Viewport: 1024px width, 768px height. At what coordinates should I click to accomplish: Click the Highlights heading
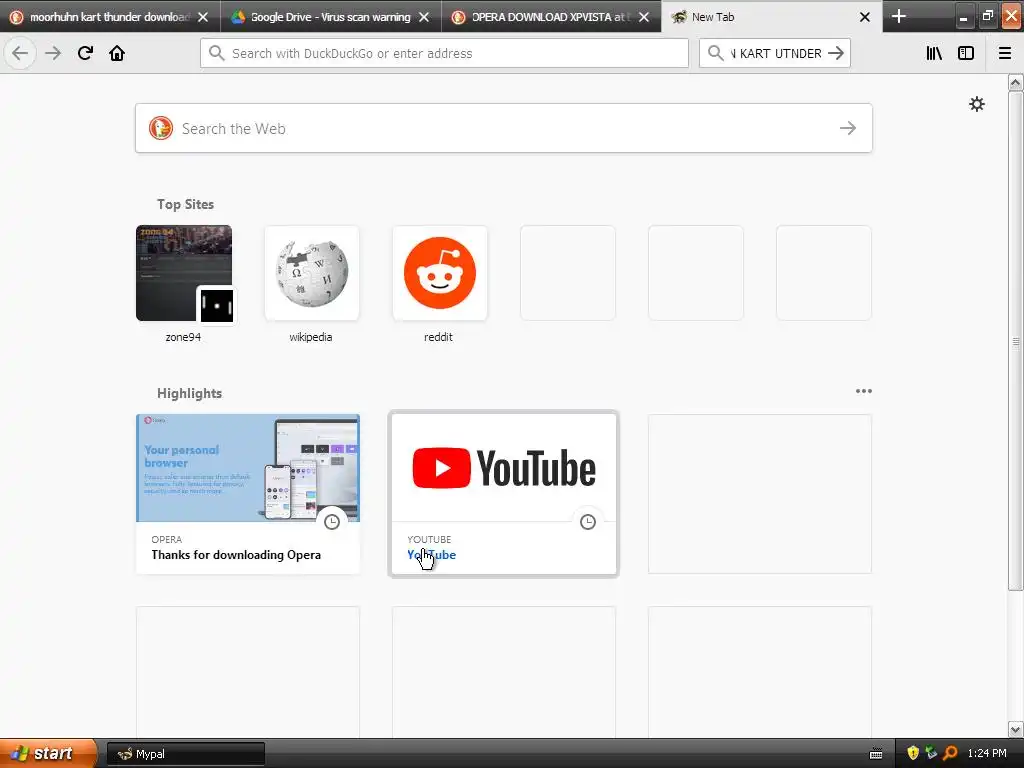[x=189, y=393]
